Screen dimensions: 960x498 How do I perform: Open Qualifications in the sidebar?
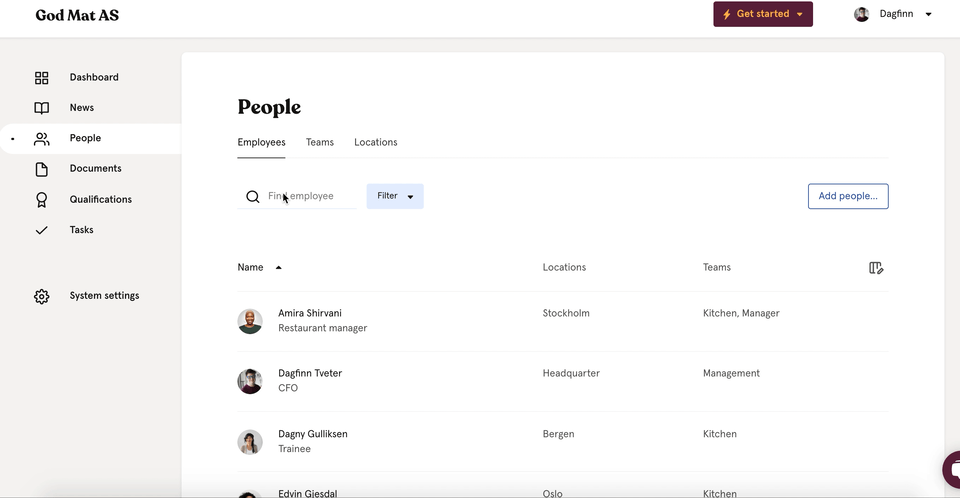pos(100,199)
